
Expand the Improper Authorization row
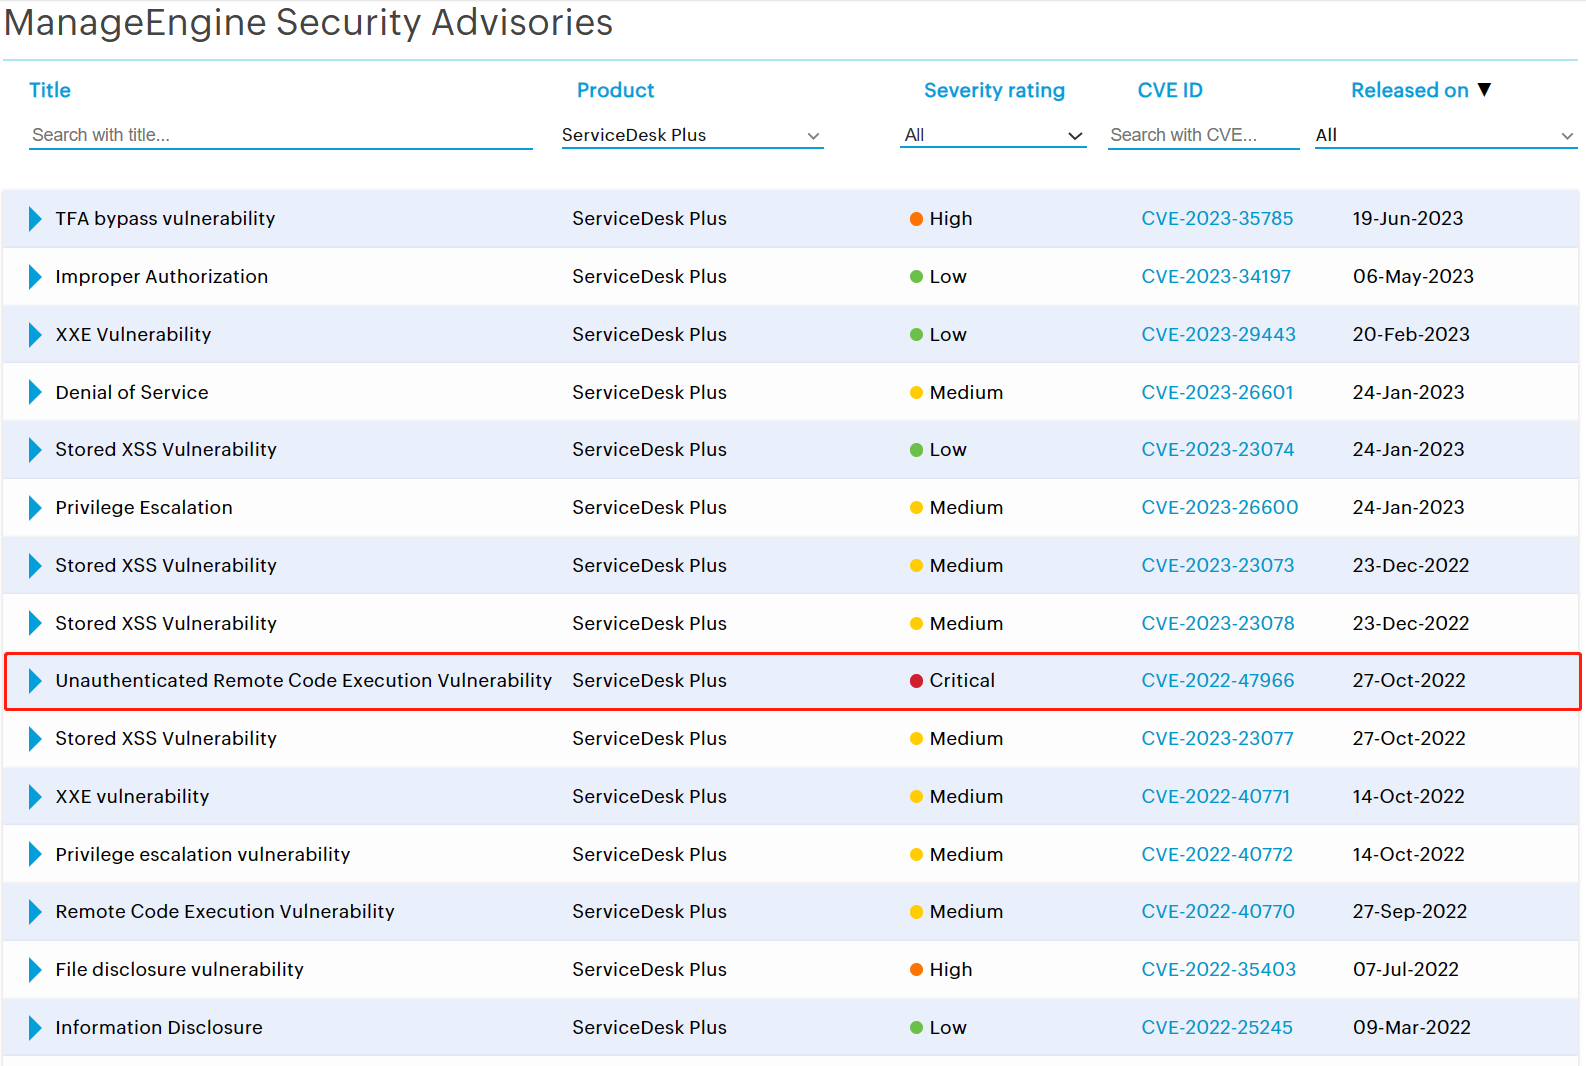(35, 277)
